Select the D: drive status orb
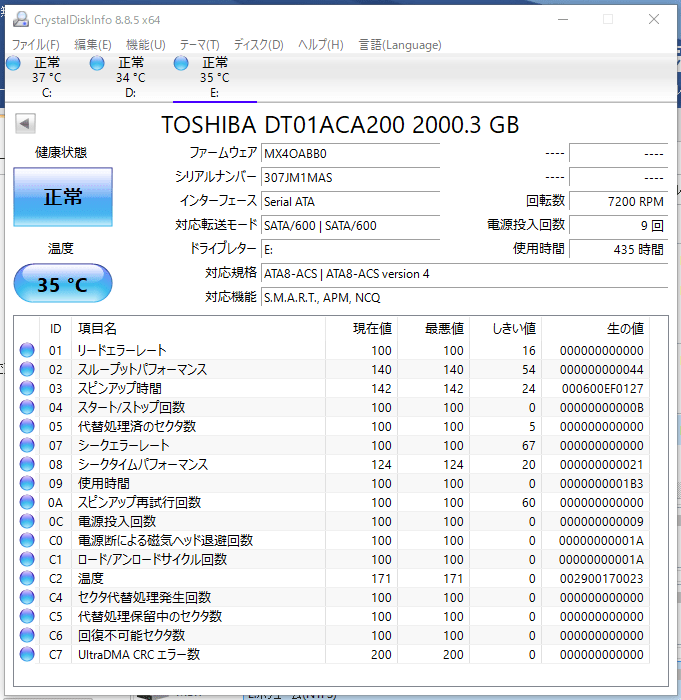681x700 pixels. 97,63
